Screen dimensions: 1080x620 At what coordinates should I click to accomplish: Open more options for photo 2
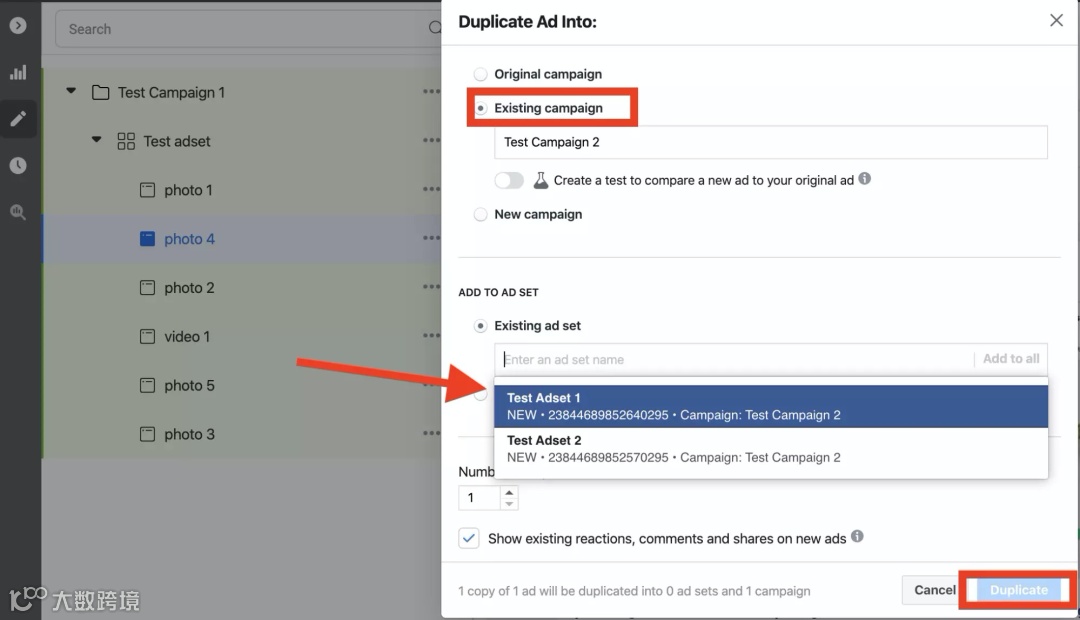pyautogui.click(x=432, y=287)
